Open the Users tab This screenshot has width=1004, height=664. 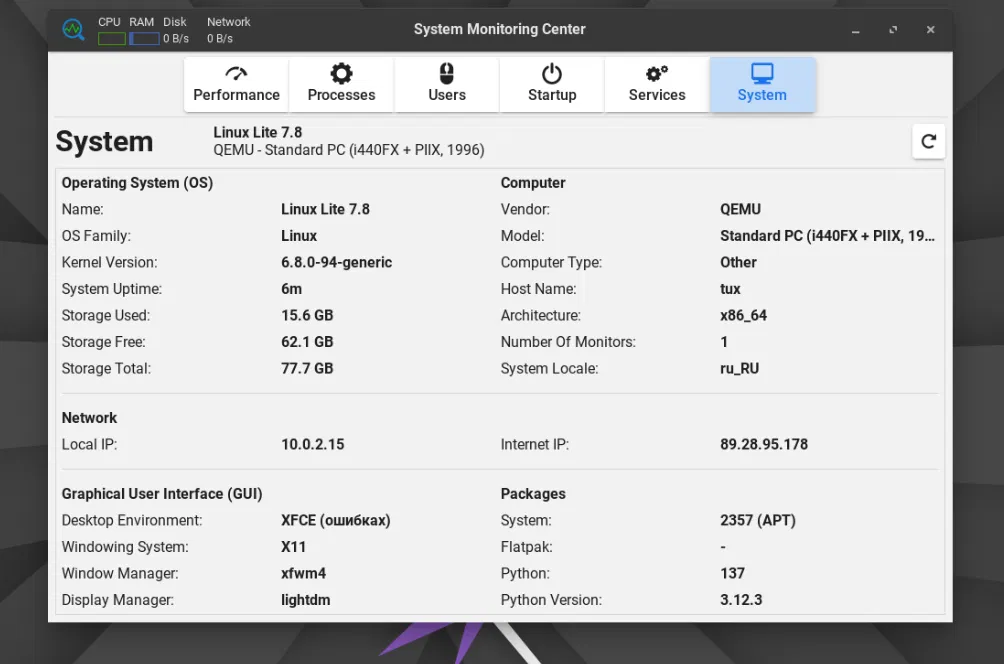[x=446, y=85]
